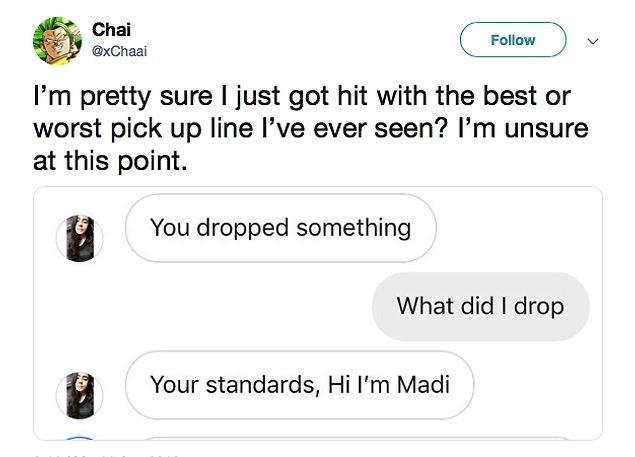Click the word 'Madi' in last message
Viewport: 635px width, 457px height.
(423, 384)
